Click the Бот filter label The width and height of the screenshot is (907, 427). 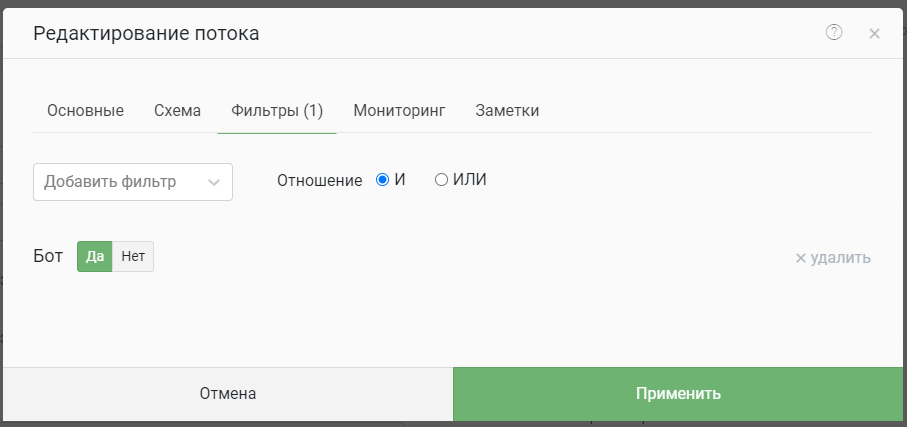[x=48, y=256]
